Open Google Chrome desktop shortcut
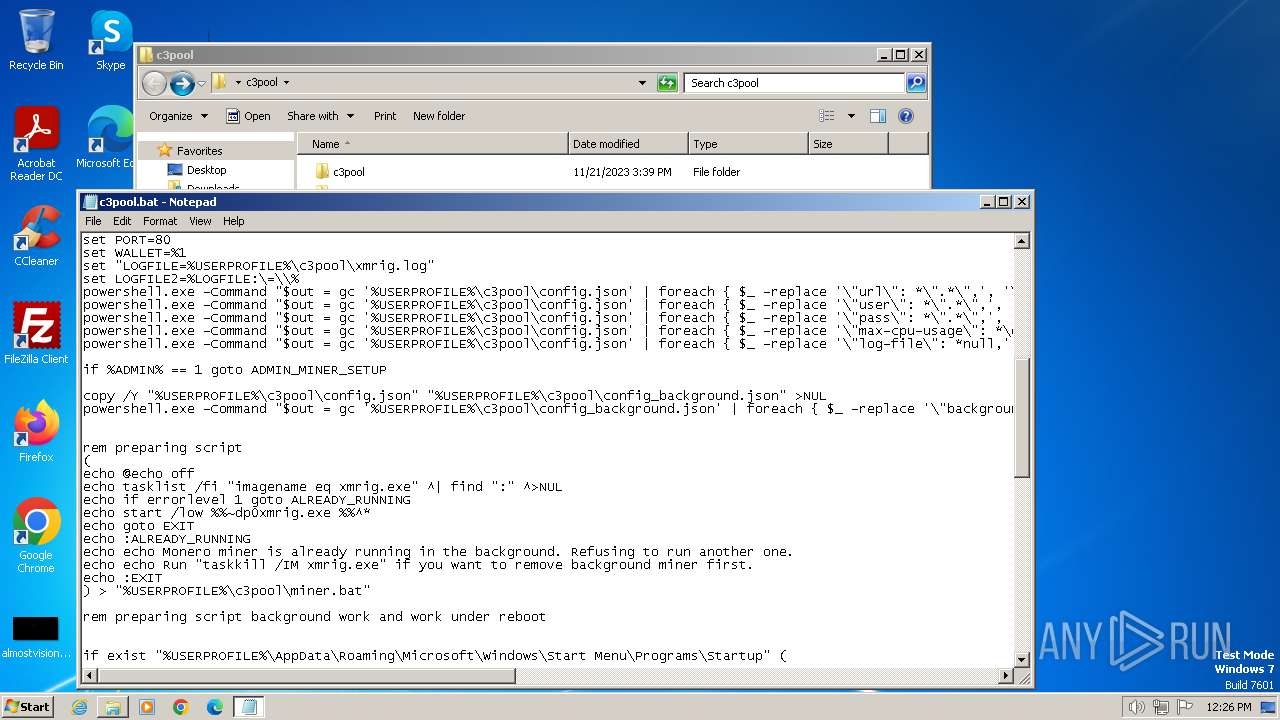This screenshot has width=1280, height=720. [36, 536]
